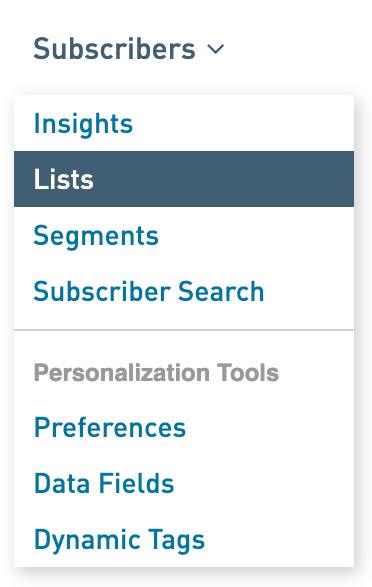Collapse the Subscribers dropdown menu
This screenshot has height=587, width=372.
[129, 49]
